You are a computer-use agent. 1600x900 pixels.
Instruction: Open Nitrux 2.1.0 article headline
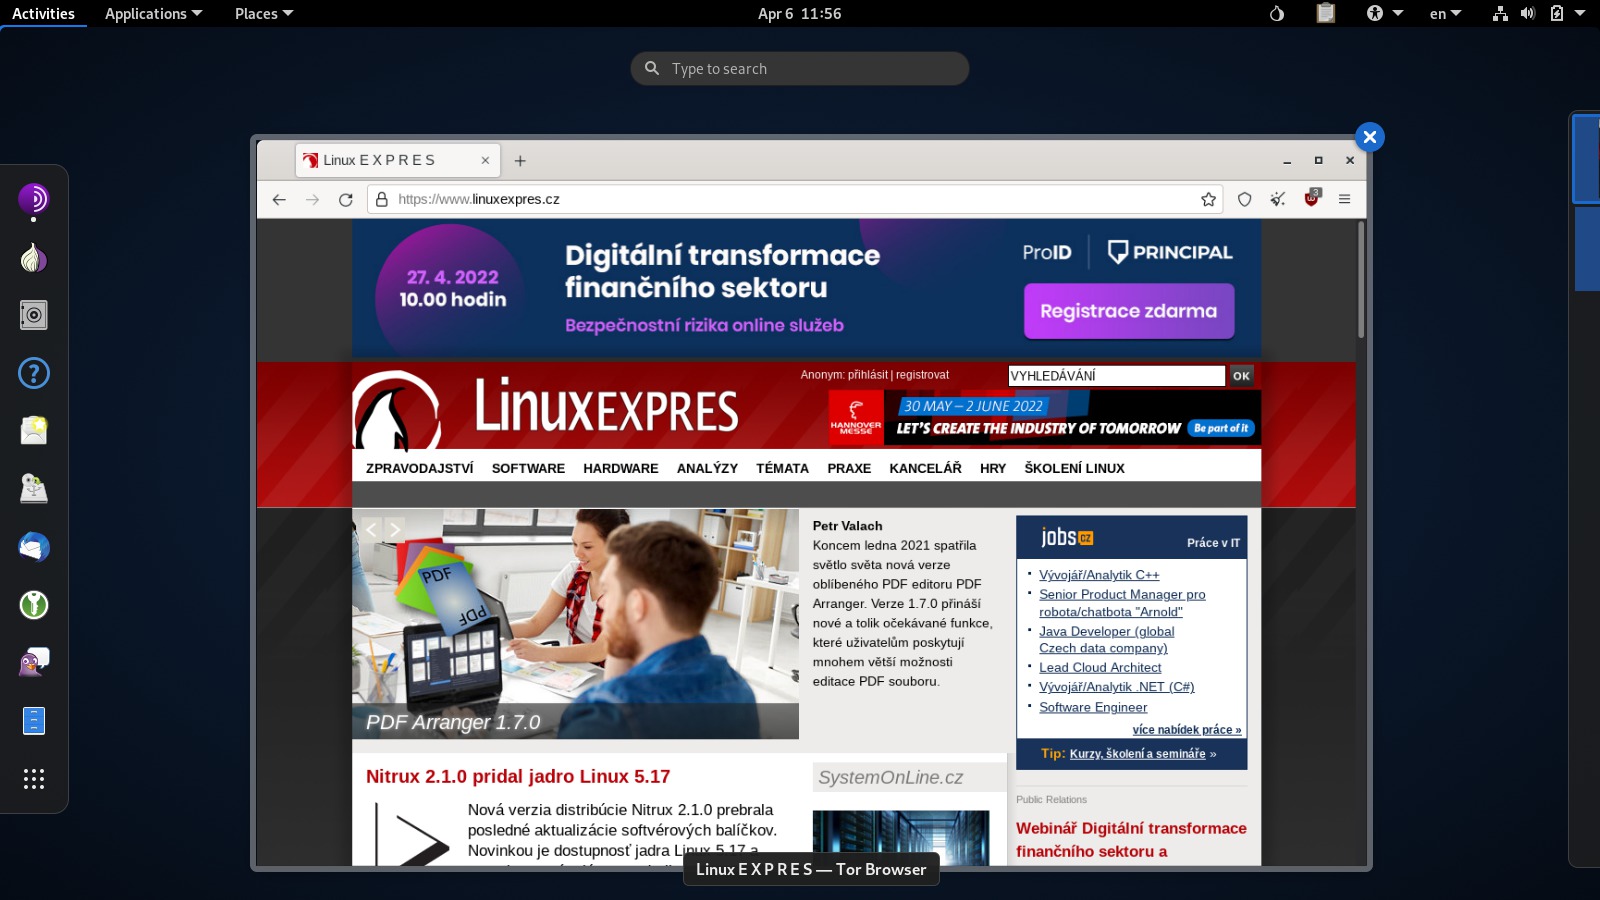[x=518, y=776]
